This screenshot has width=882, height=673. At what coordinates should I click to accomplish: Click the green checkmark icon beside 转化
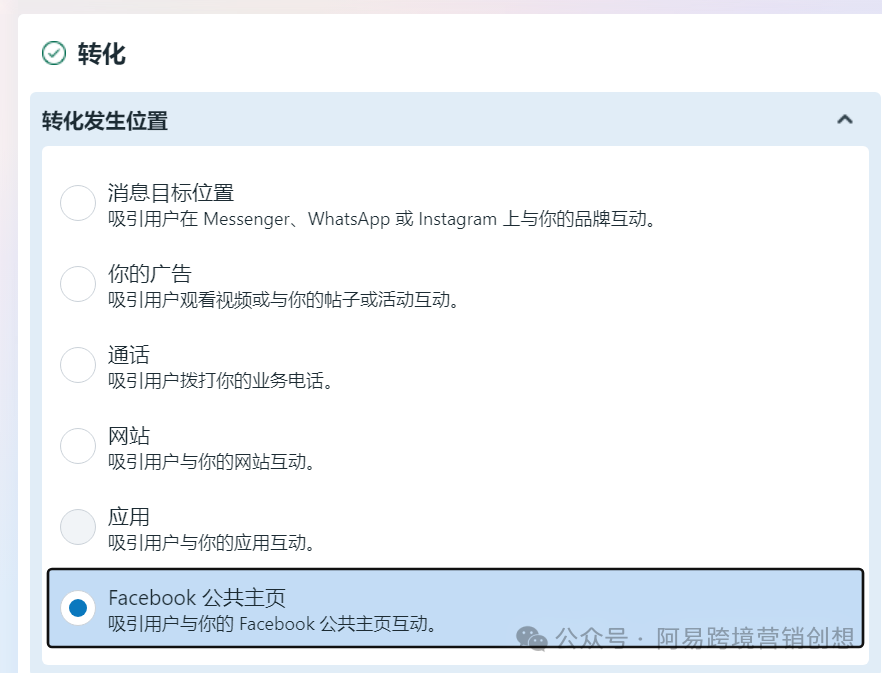tap(54, 53)
